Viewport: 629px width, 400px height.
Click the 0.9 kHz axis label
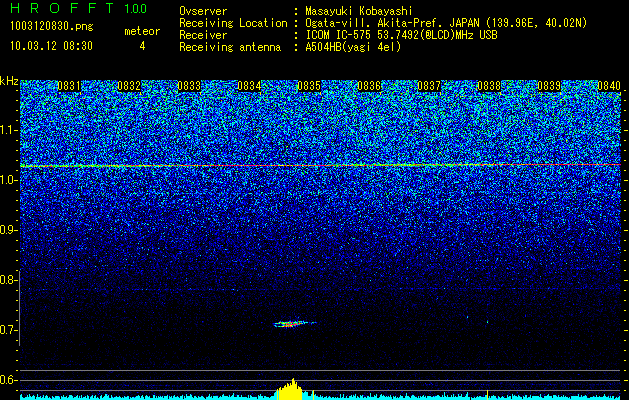(x=7, y=230)
